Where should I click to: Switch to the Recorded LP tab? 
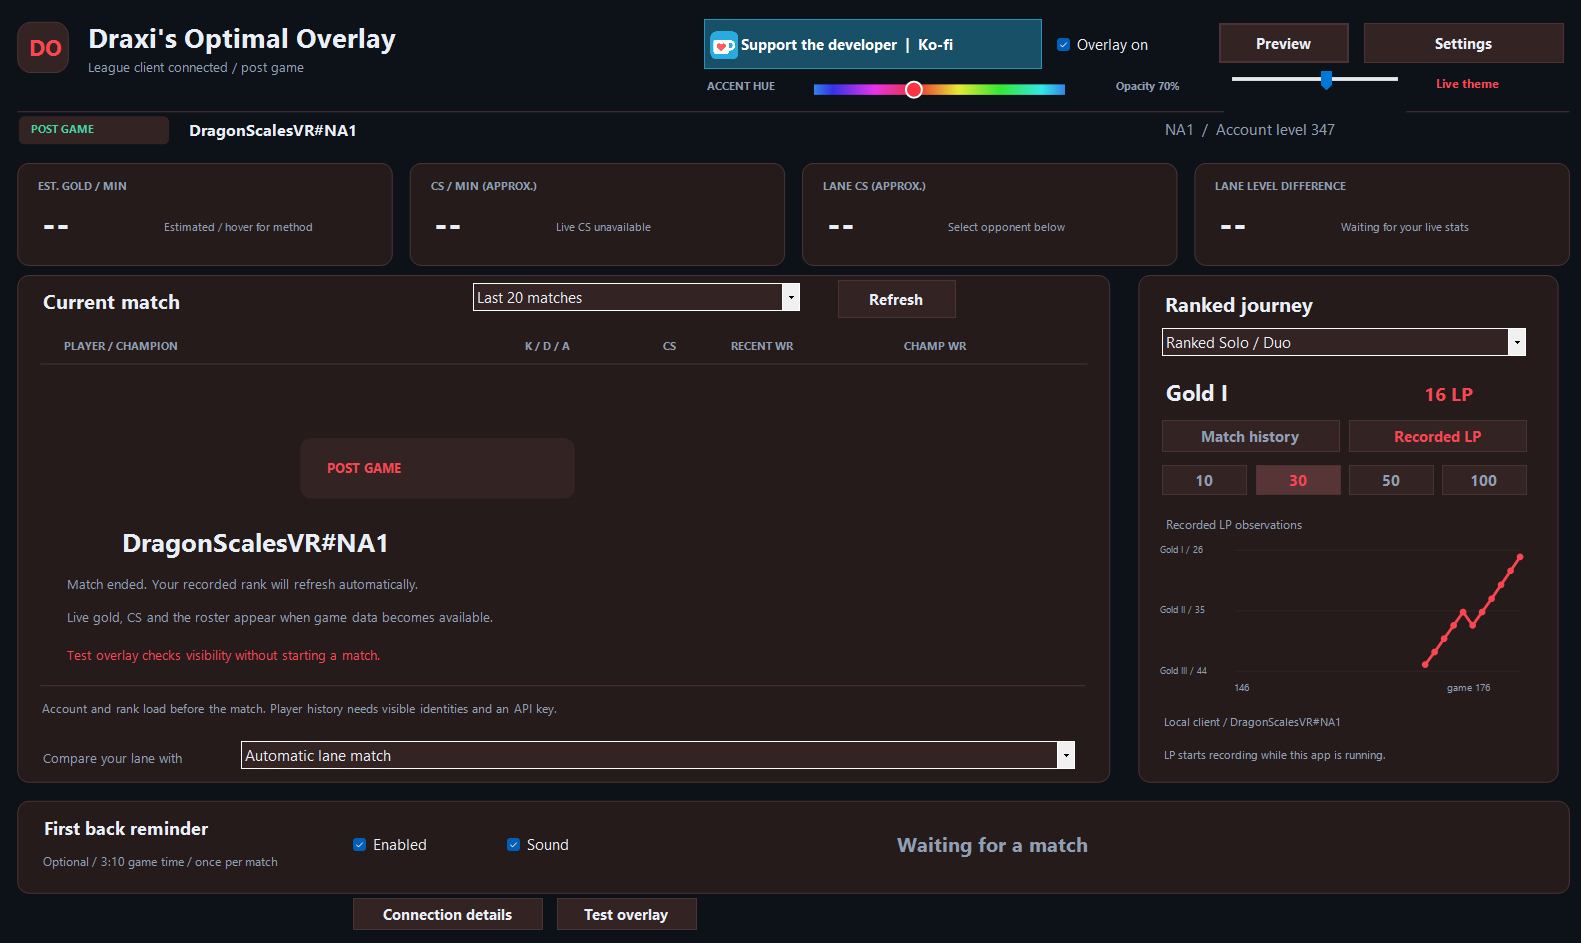pyautogui.click(x=1437, y=436)
